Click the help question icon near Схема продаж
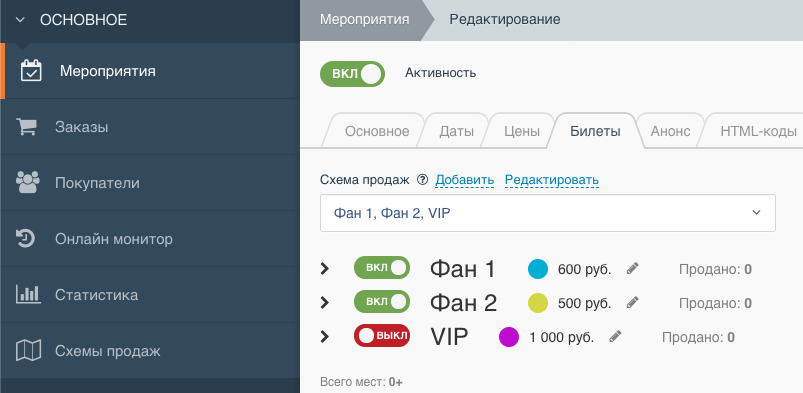Image resolution: width=803 pixels, height=393 pixels. click(x=422, y=180)
